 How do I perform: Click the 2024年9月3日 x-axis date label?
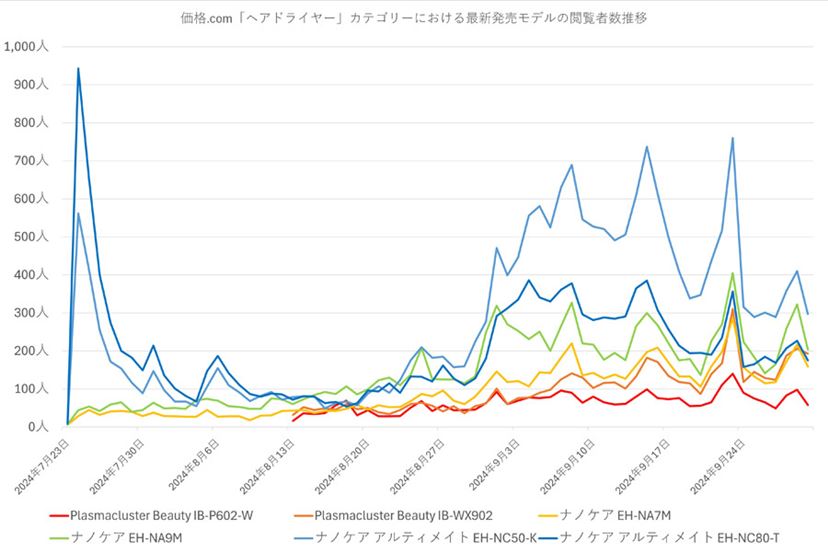click(495, 465)
